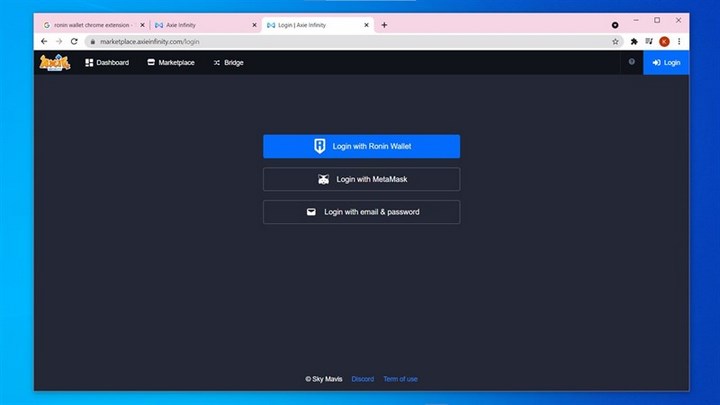
Task: Open the Bridge page
Action: click(228, 63)
